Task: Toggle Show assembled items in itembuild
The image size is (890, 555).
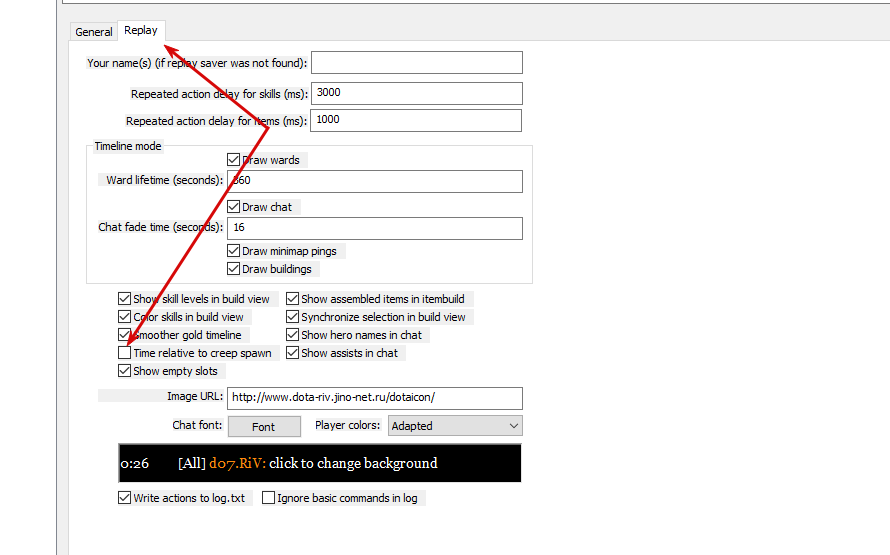Action: coord(292,298)
